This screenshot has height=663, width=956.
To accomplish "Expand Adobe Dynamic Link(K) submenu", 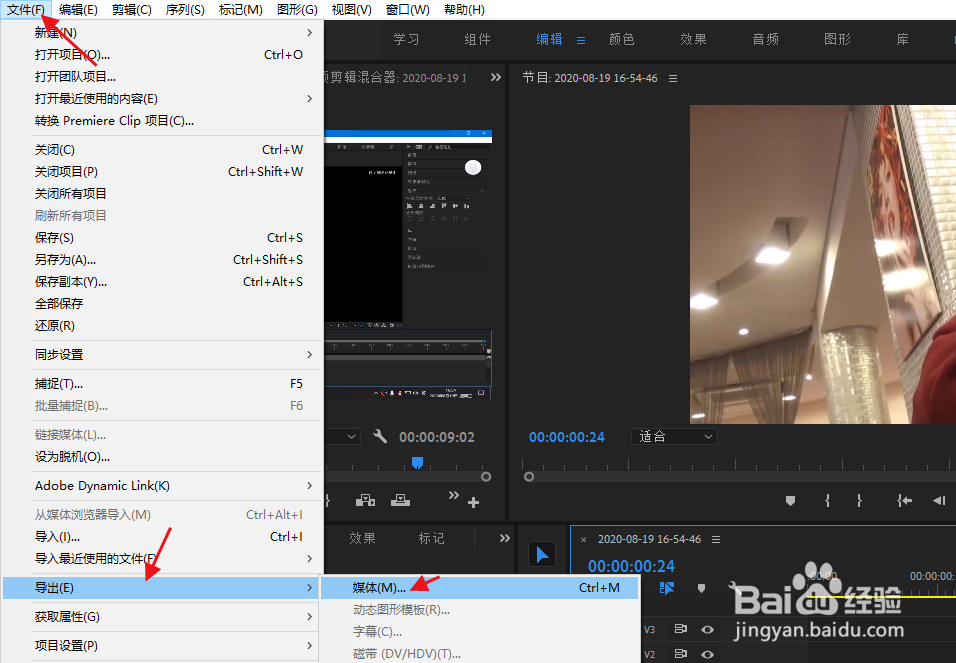I will (162, 486).
